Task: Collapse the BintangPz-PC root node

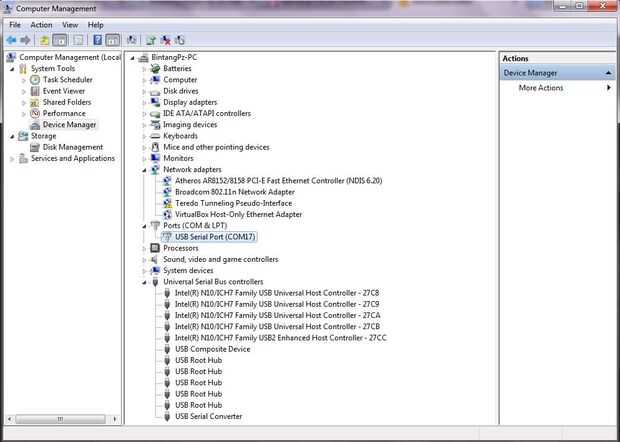Action: (132, 58)
